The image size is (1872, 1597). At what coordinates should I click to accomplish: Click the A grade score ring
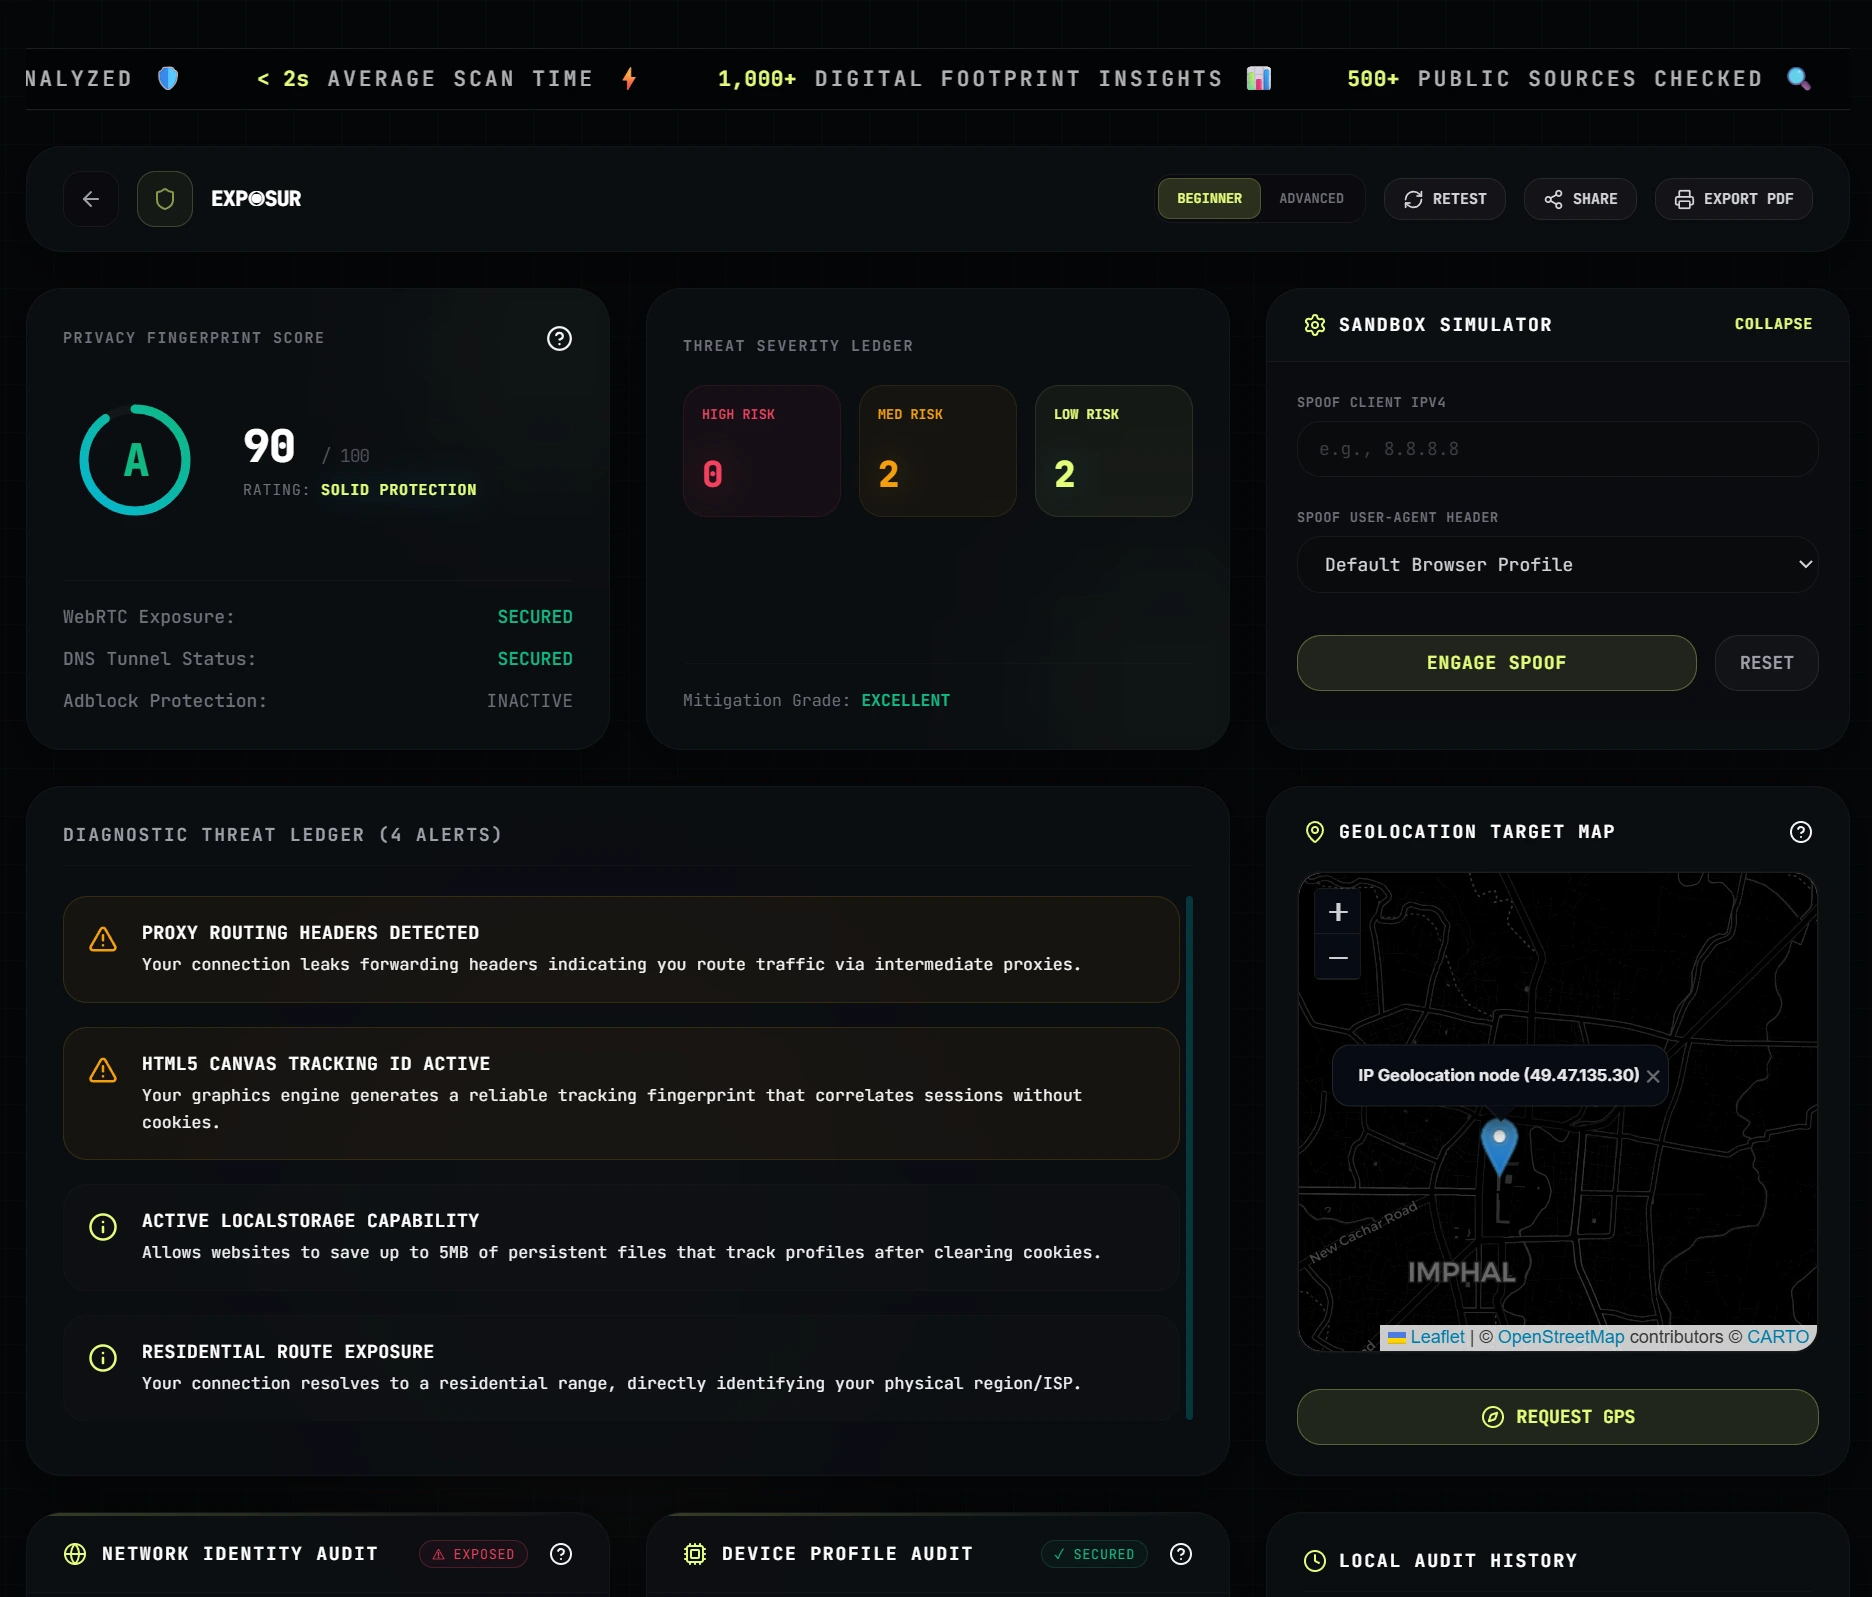pos(135,460)
